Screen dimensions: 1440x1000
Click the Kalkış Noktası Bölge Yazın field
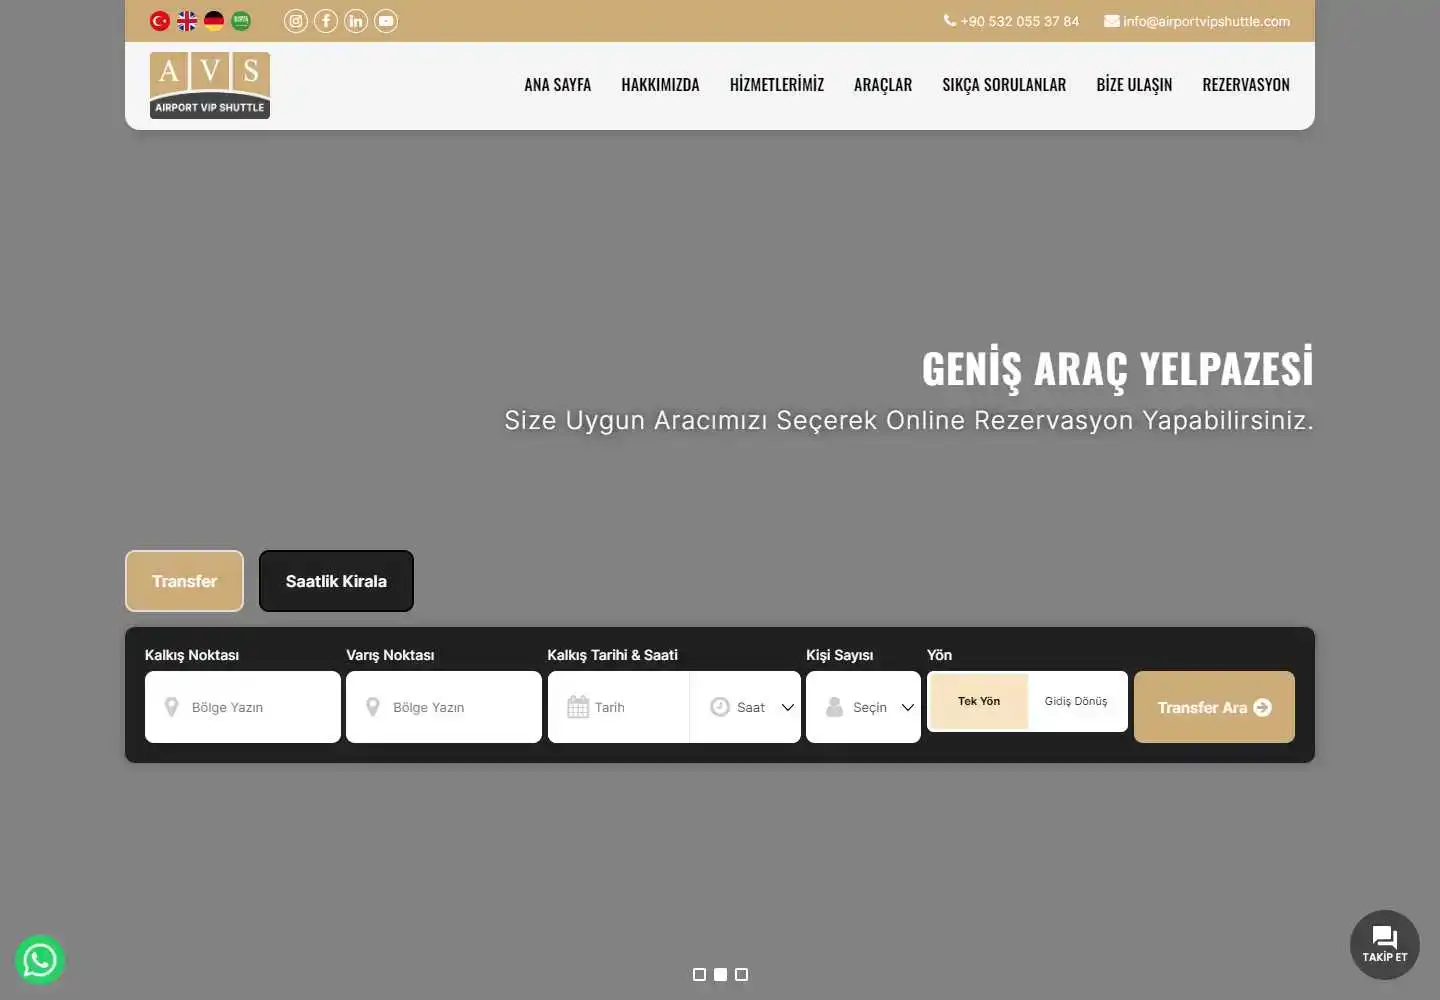(243, 707)
